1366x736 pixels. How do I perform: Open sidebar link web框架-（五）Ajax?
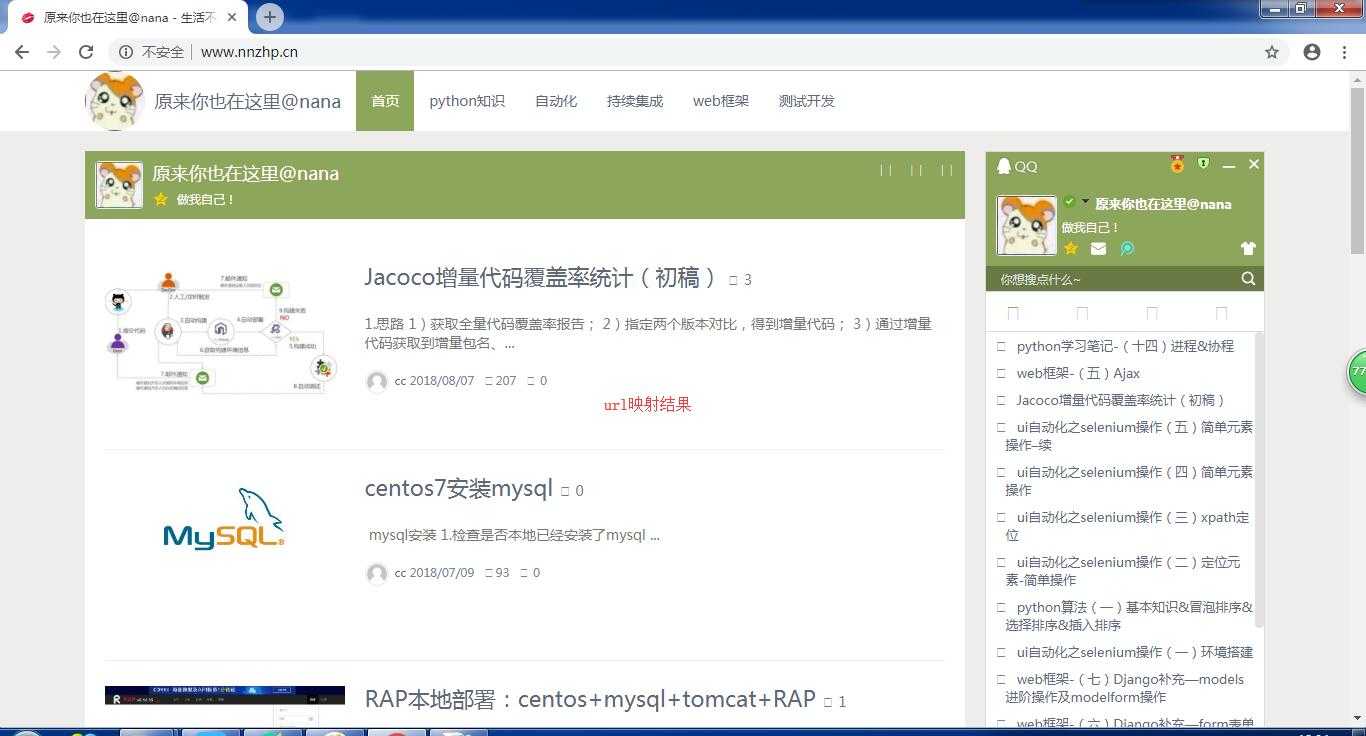1078,373
